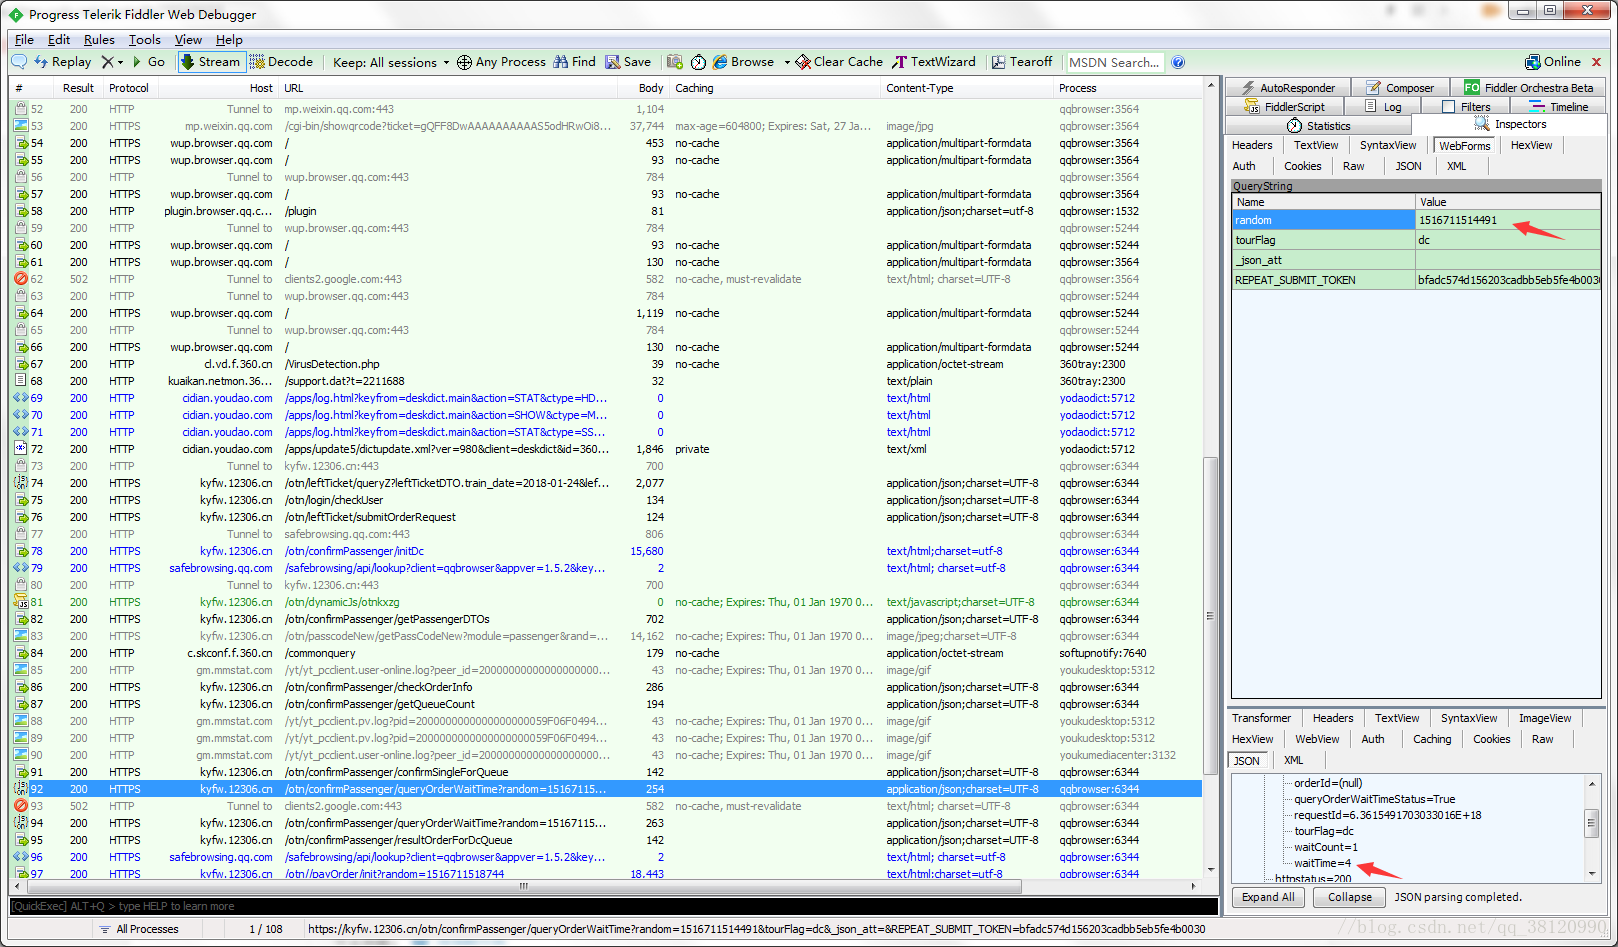1618x947 pixels.
Task: Switch request inspector to SyntaxView
Action: [x=1388, y=145]
